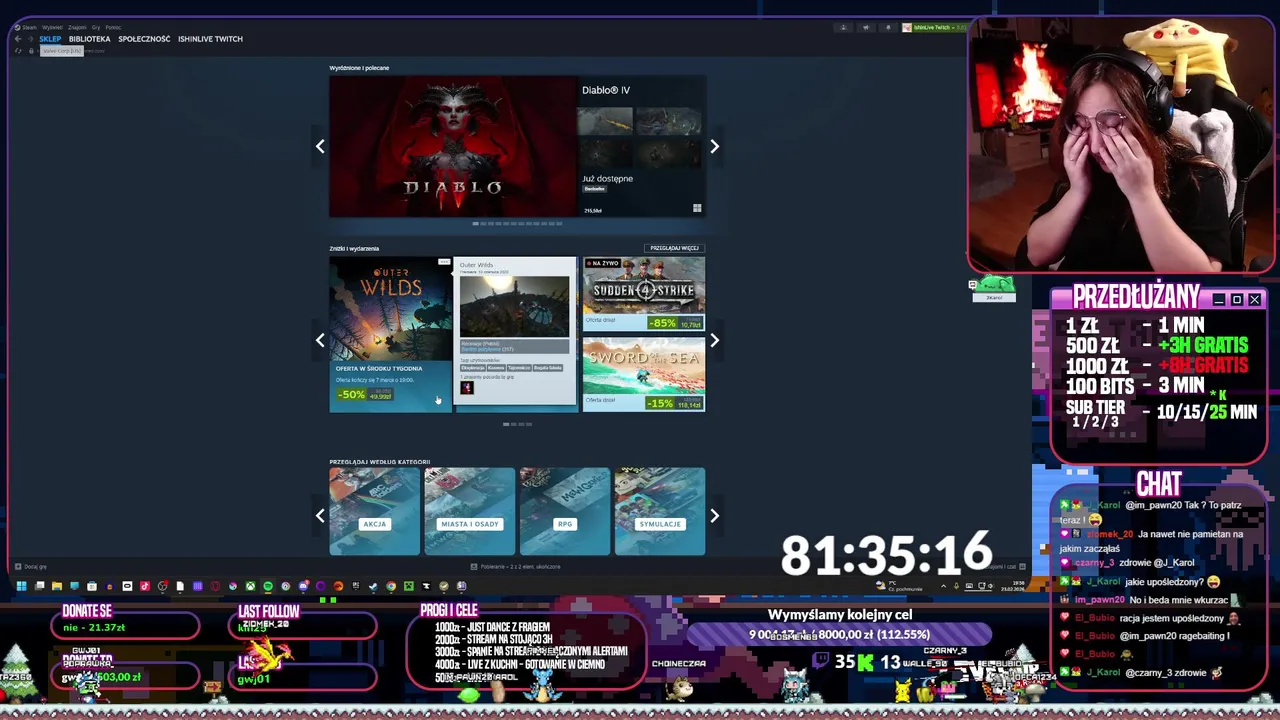Open the AKCJA category tile

click(375, 511)
